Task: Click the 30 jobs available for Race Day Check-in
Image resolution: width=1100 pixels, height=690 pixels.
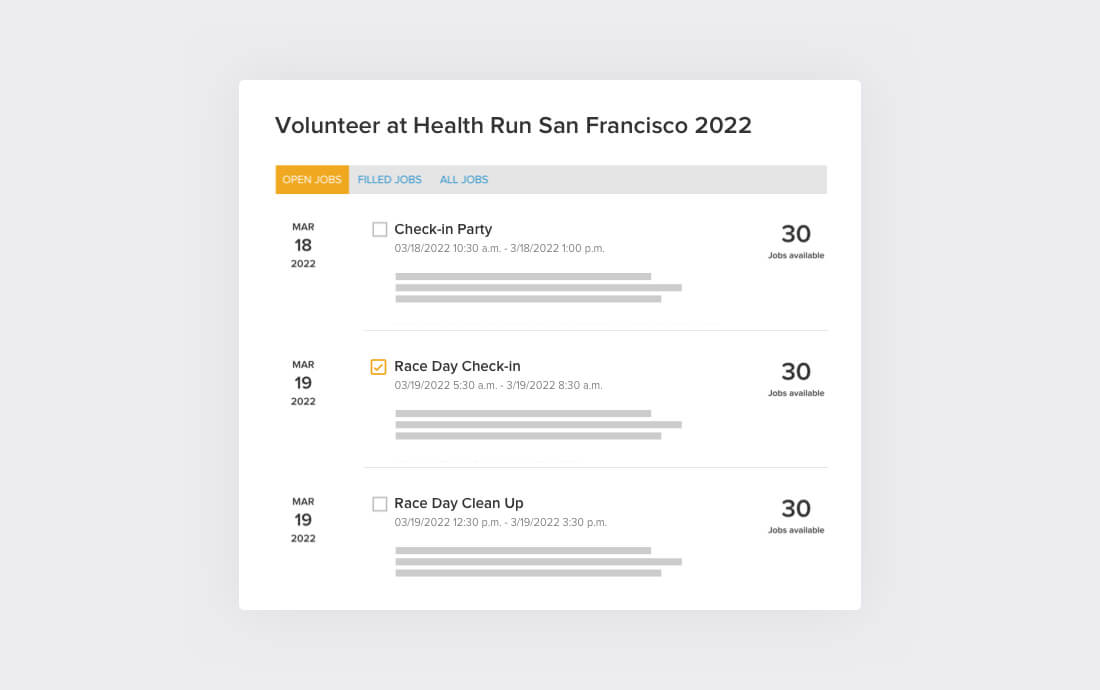Action: [796, 377]
